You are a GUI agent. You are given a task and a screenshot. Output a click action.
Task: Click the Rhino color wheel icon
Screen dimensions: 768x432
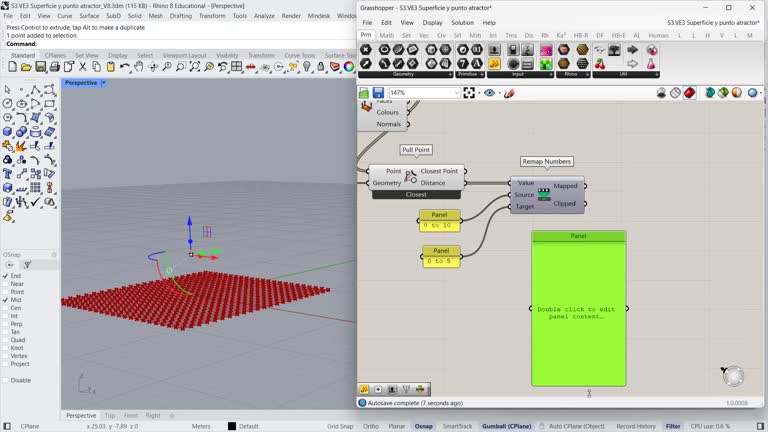[x=349, y=67]
